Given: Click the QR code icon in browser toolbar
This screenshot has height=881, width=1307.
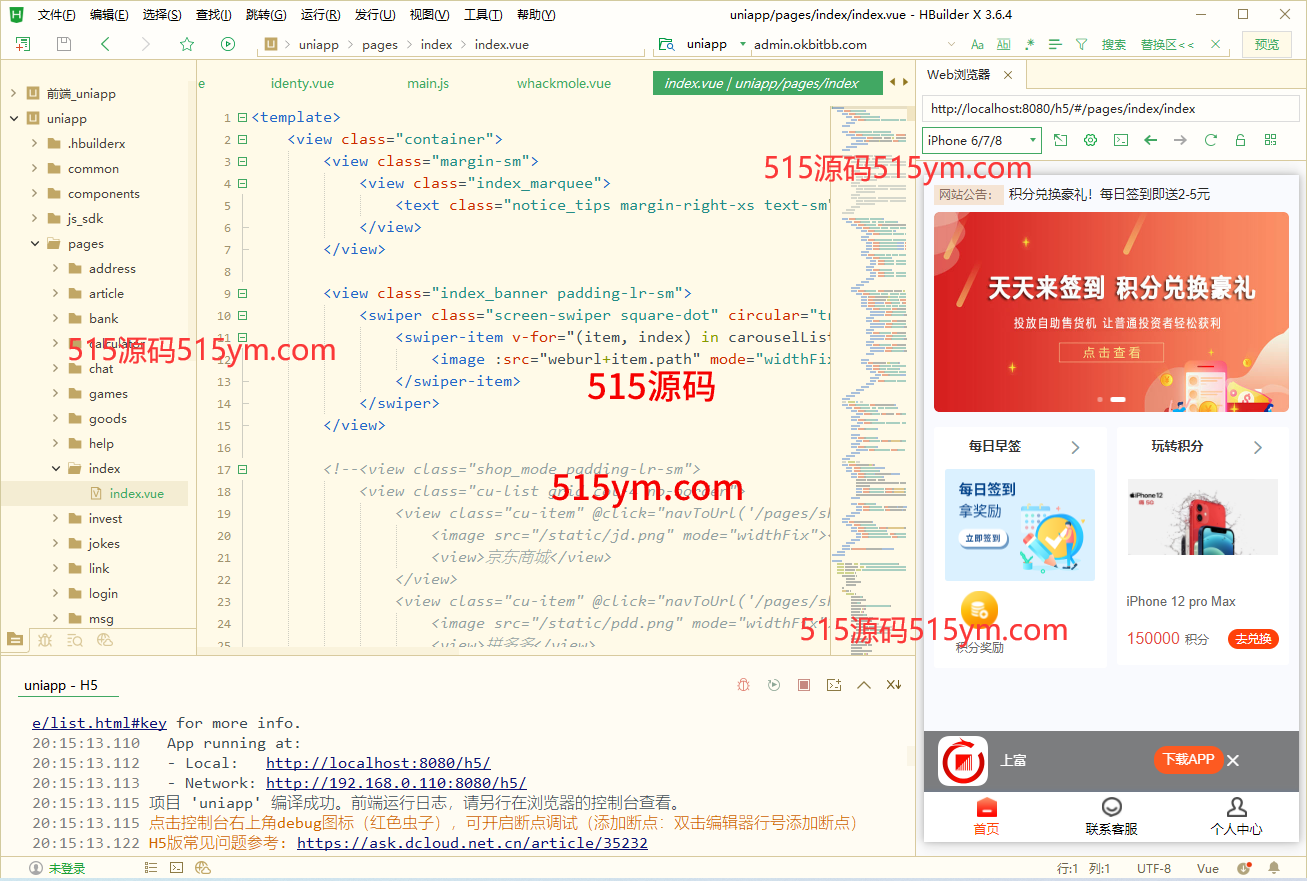Looking at the screenshot, I should pyautogui.click(x=1271, y=140).
